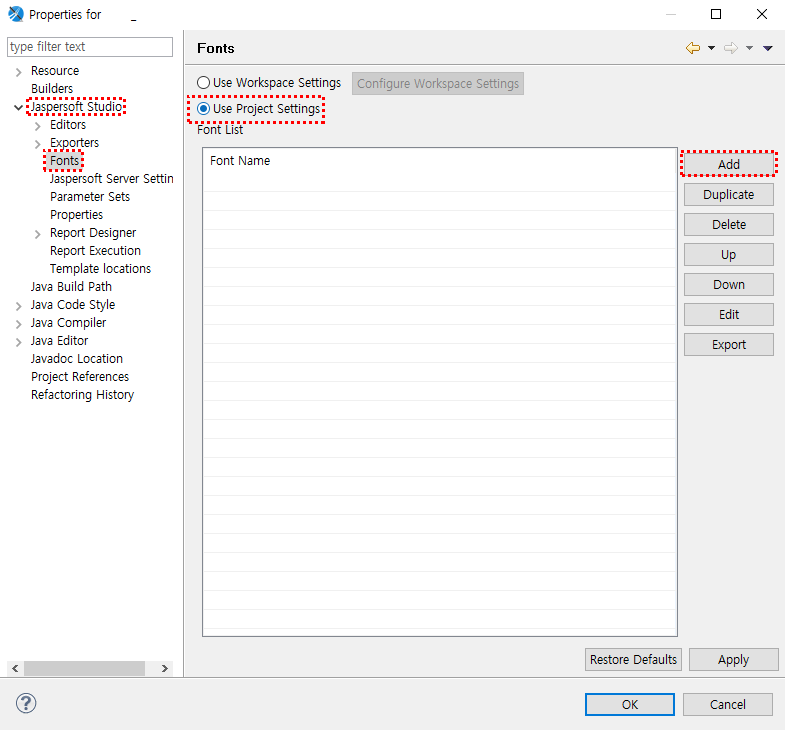Click the Add font button
This screenshot has width=785, height=730.
pyautogui.click(x=728, y=164)
